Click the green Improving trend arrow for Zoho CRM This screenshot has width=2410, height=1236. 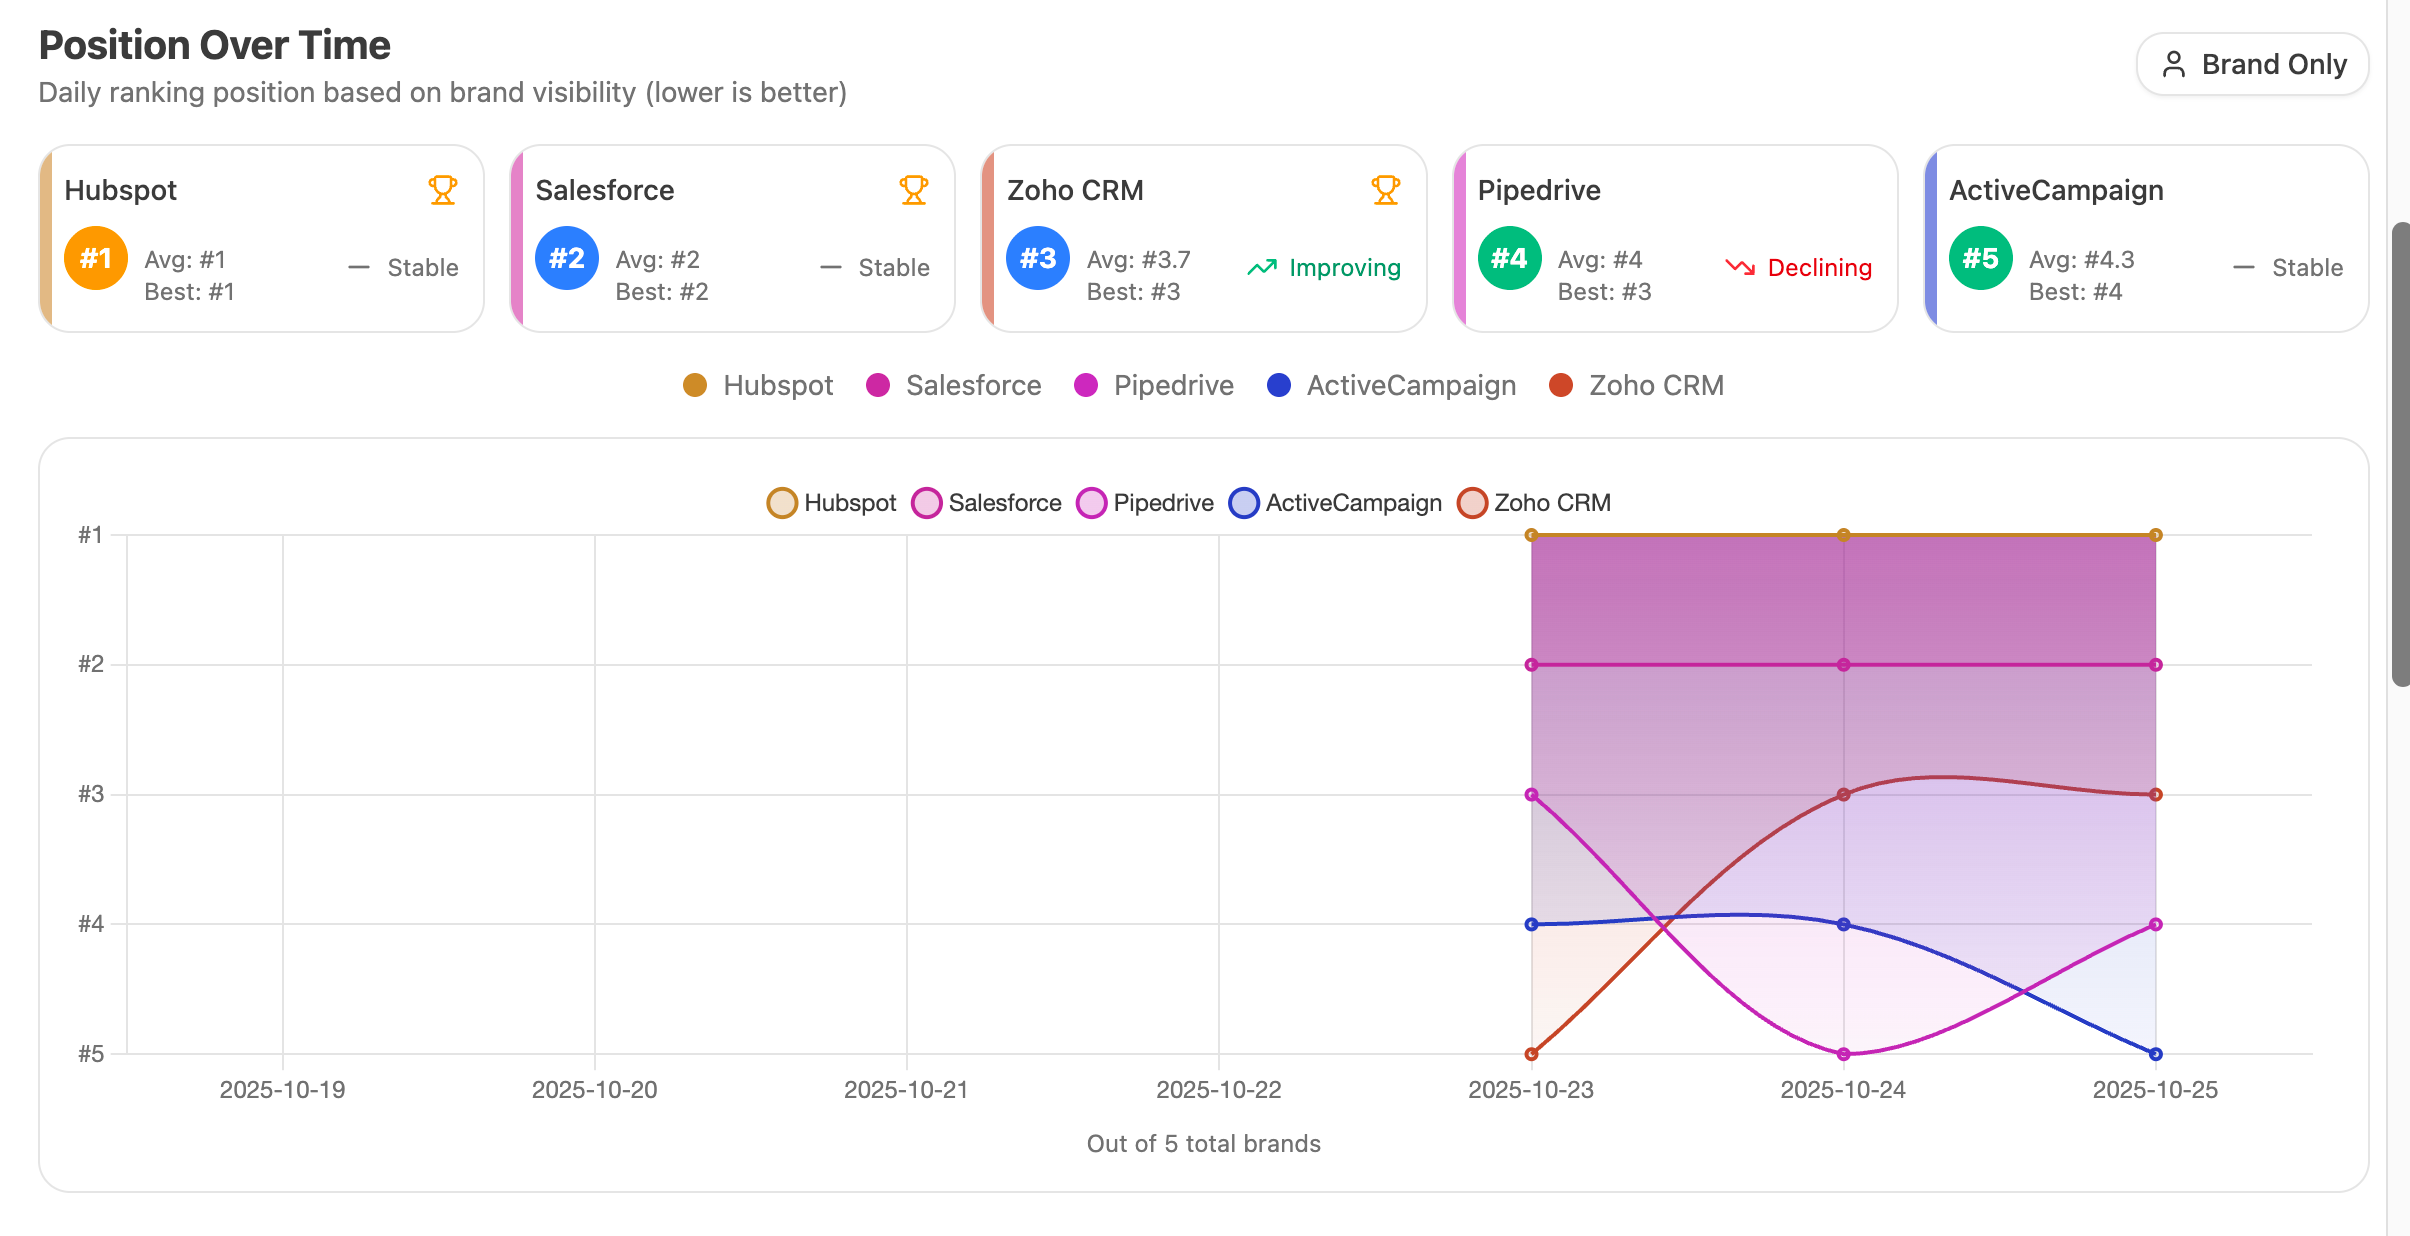[x=1262, y=266]
